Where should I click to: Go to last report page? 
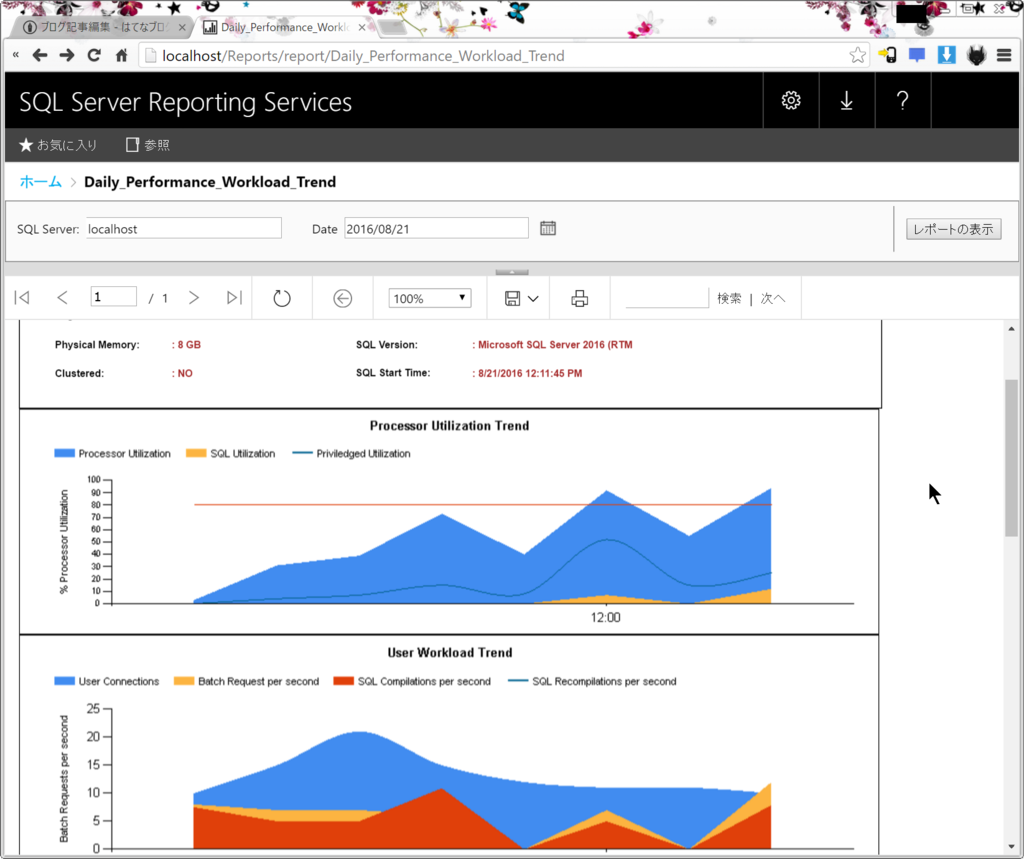234,298
